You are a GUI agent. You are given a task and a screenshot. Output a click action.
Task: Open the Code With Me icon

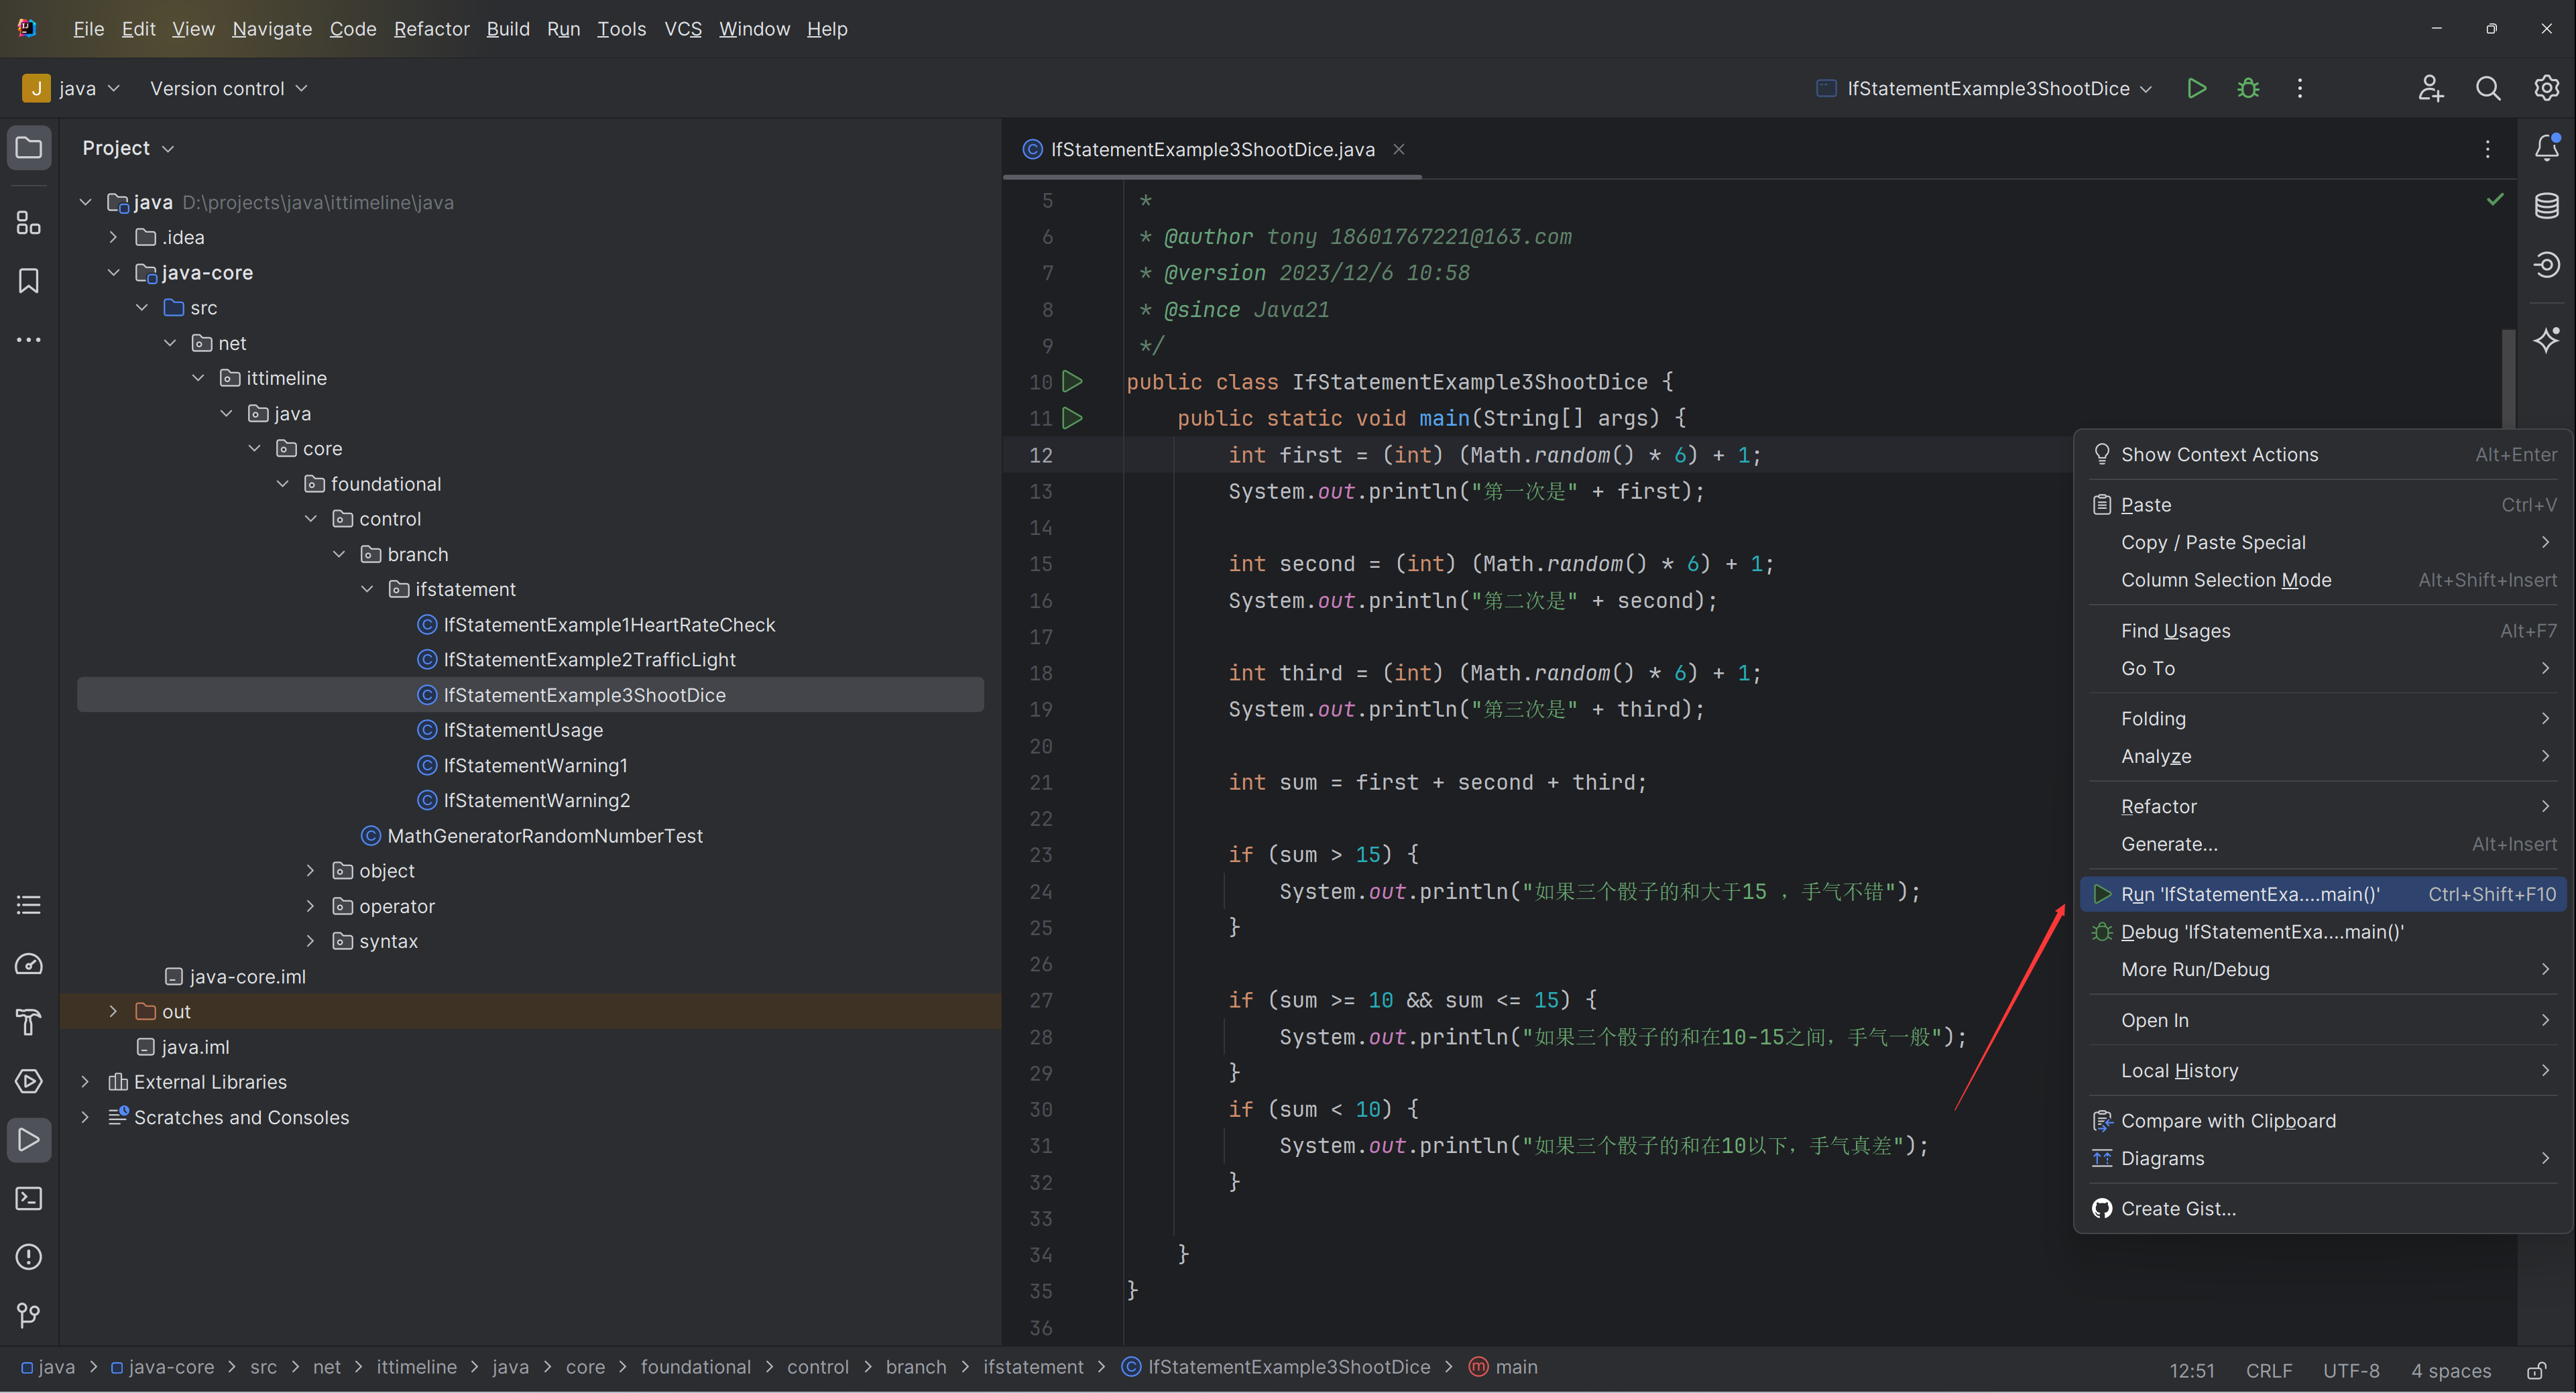click(x=2431, y=88)
